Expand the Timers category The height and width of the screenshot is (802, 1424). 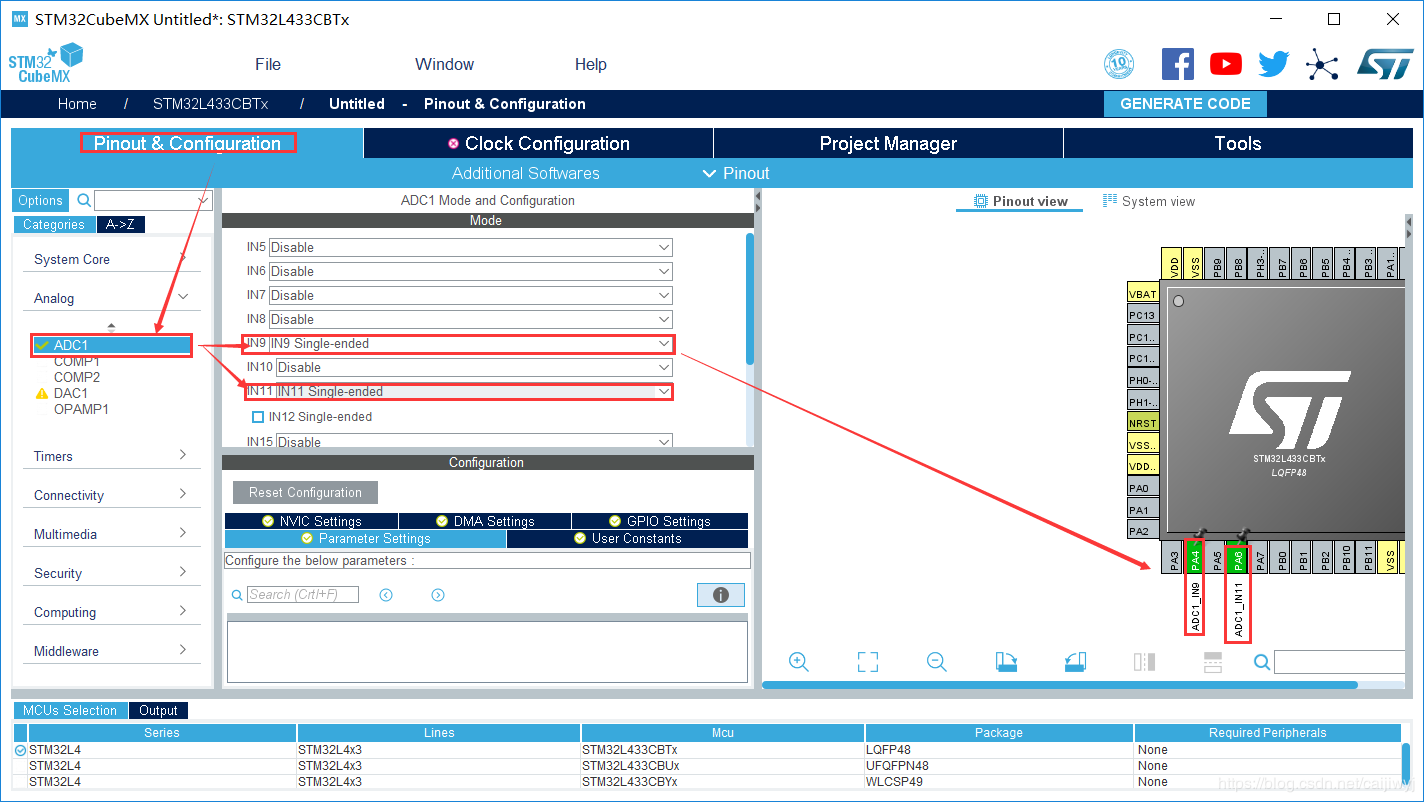[x=111, y=456]
